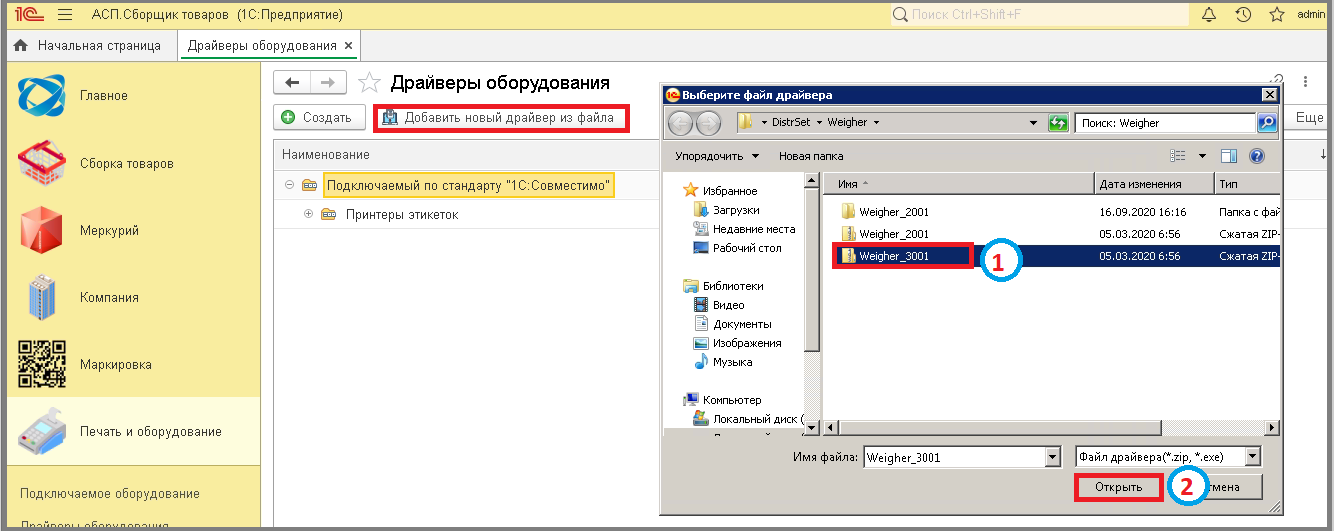Screen dimensions: 1334x531
Task: Click the Поиск: Weigher search field
Action: [x=1165, y=123]
